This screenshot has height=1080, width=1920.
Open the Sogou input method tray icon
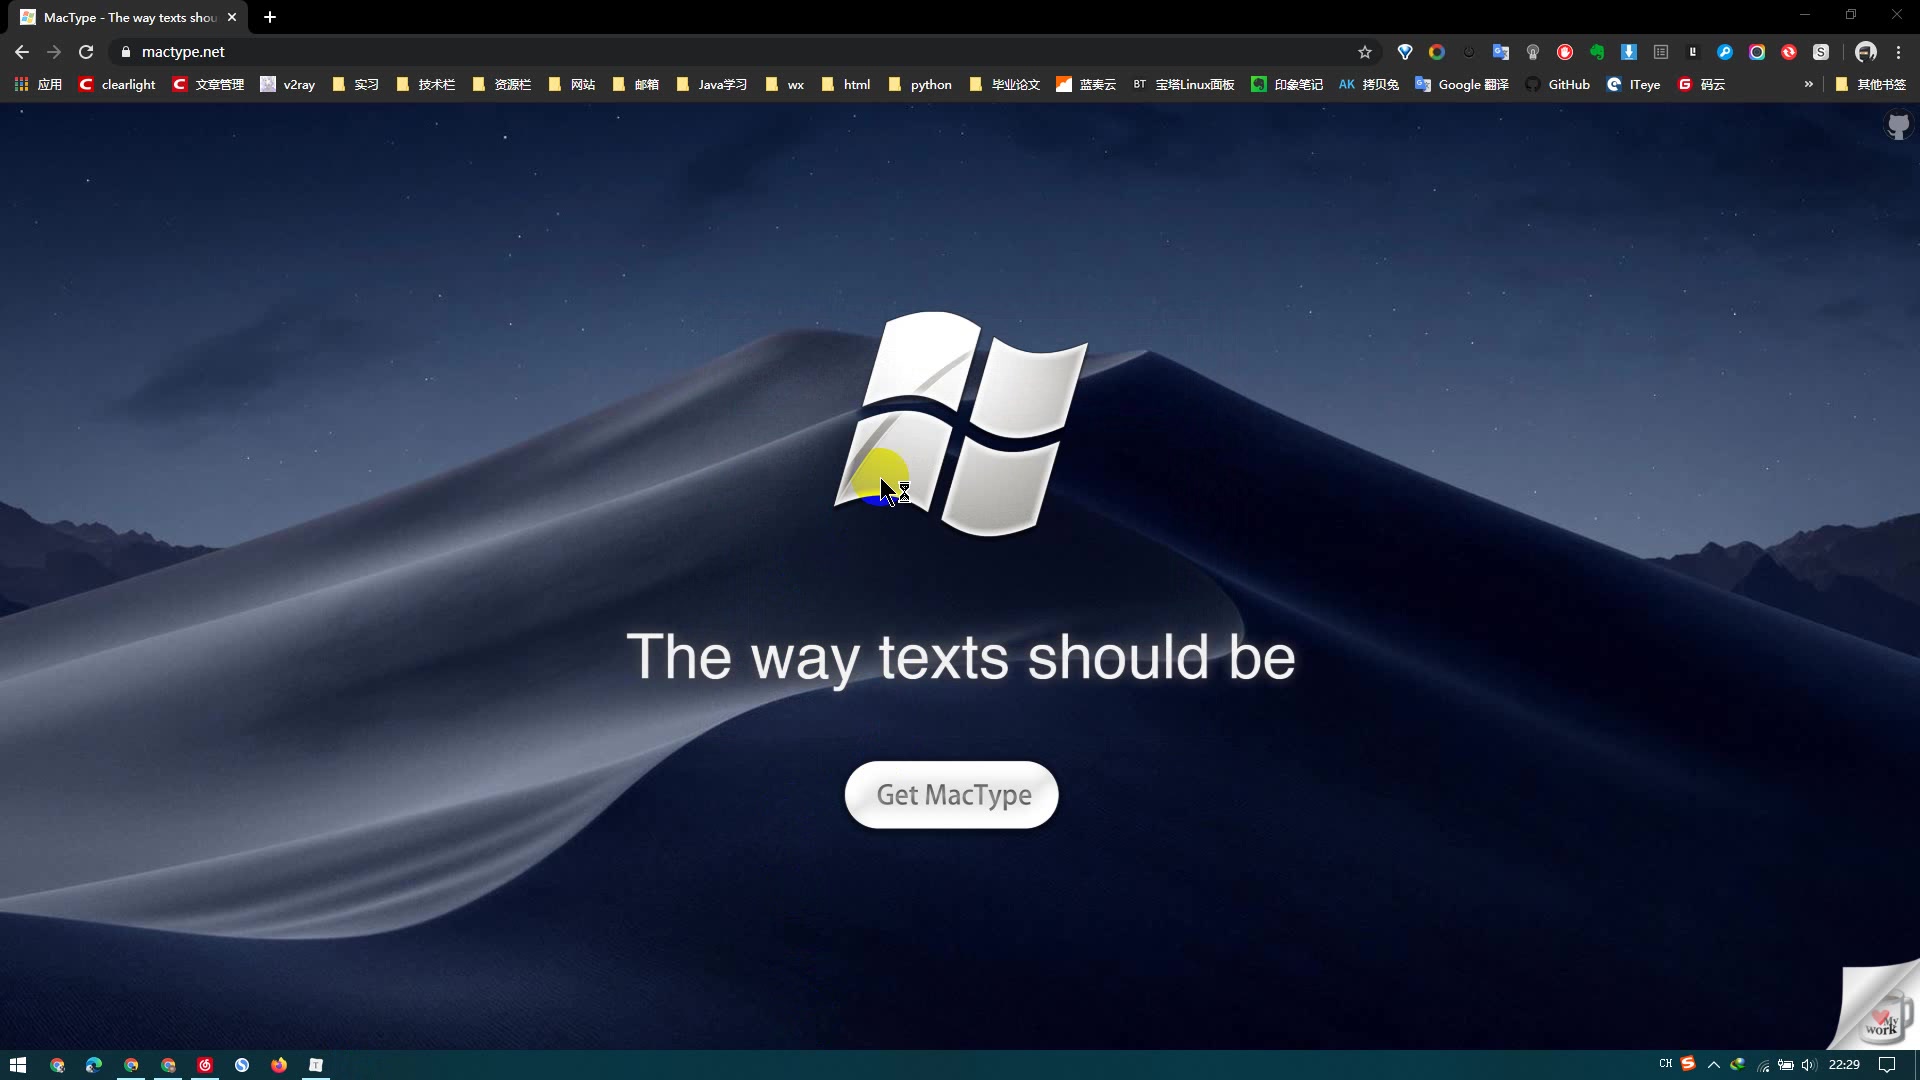coord(1688,1064)
